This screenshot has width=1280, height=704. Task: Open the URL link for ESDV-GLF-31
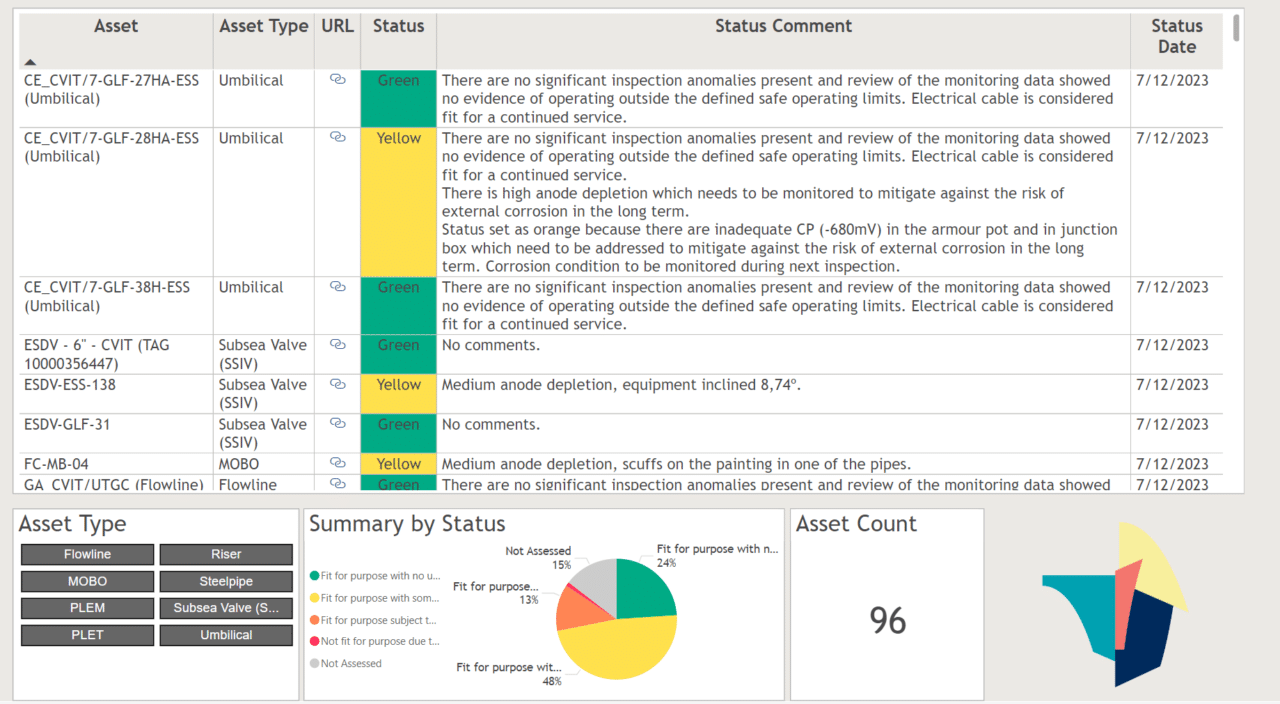(337, 421)
